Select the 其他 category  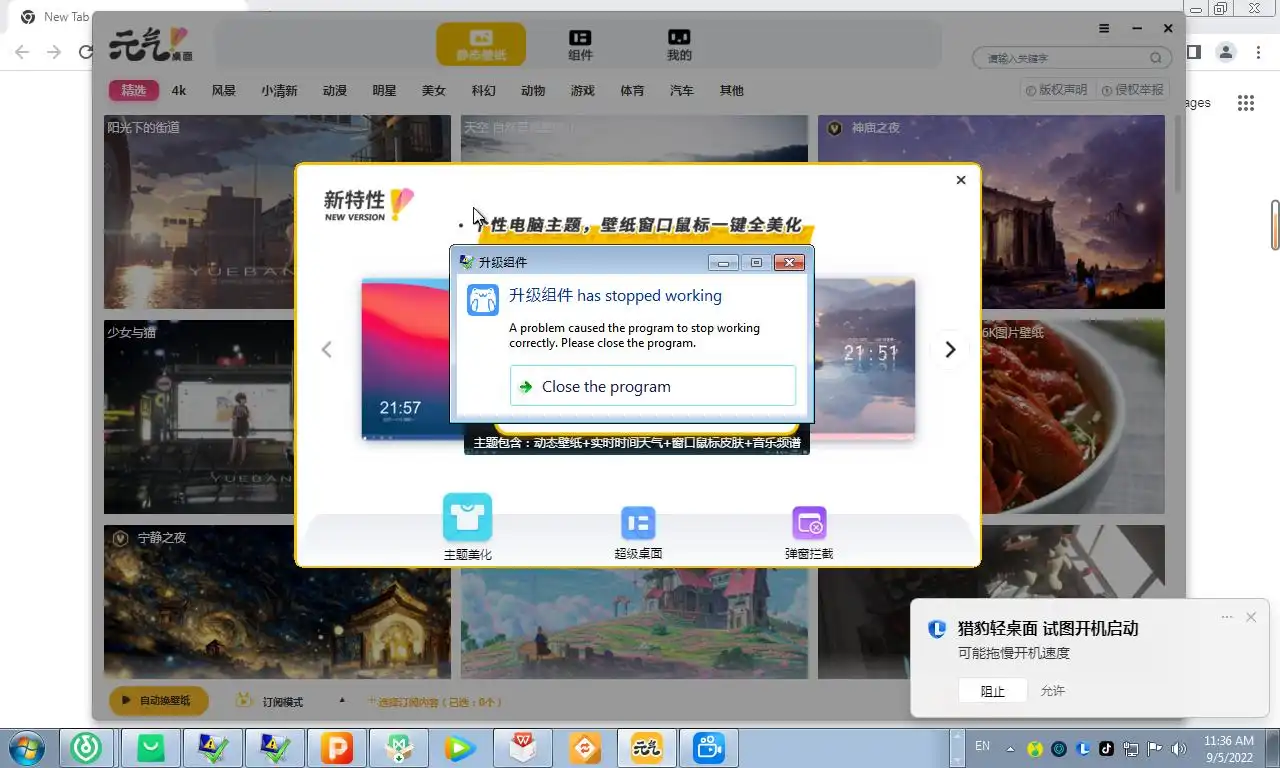click(732, 91)
